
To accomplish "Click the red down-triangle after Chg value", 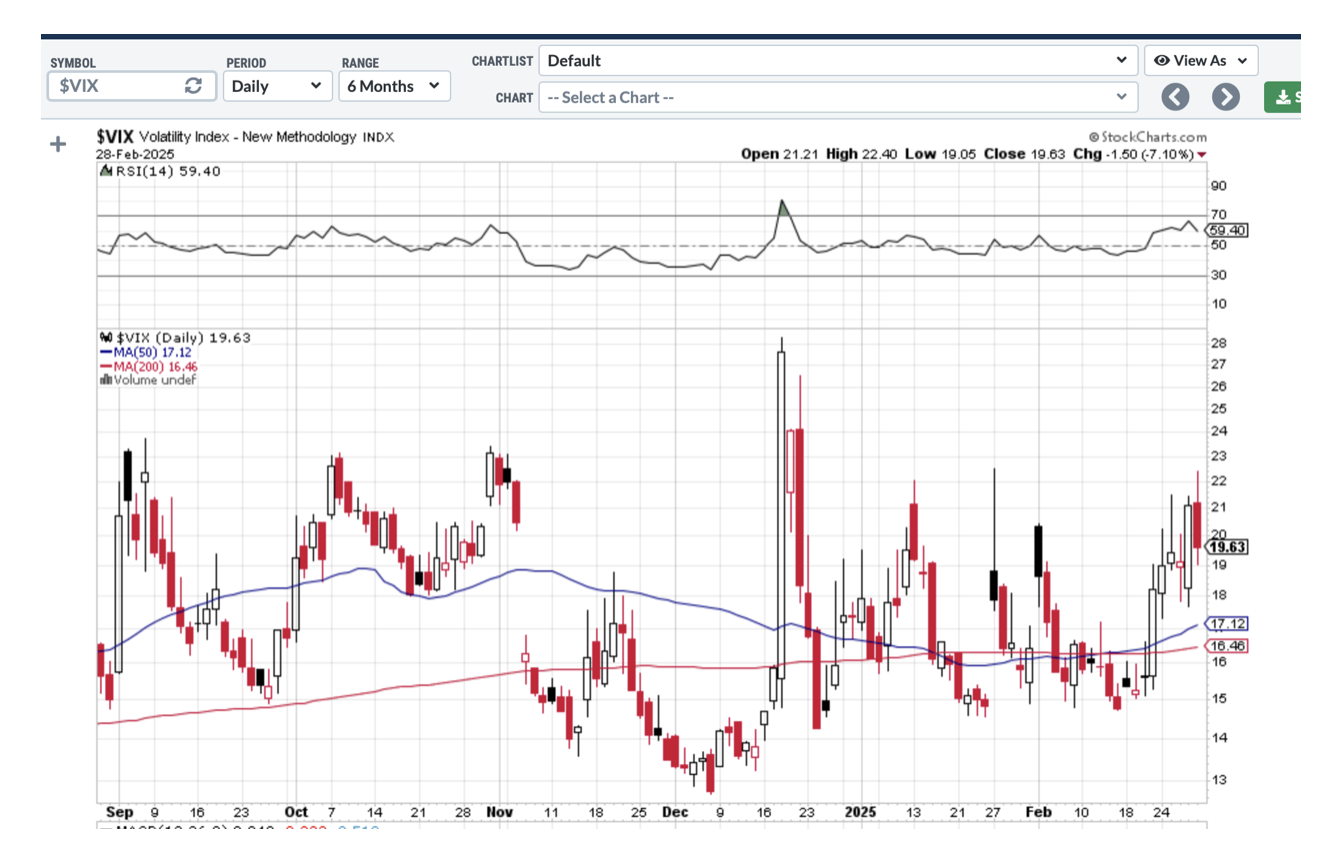I will click(x=1202, y=154).
